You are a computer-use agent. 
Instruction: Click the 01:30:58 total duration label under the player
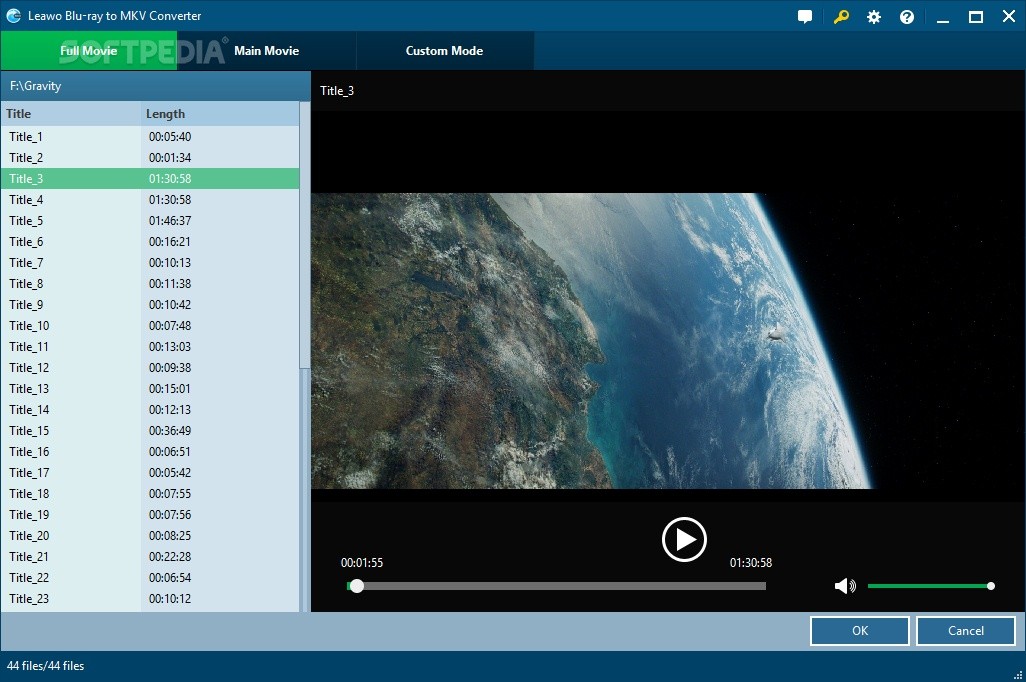pyautogui.click(x=751, y=563)
